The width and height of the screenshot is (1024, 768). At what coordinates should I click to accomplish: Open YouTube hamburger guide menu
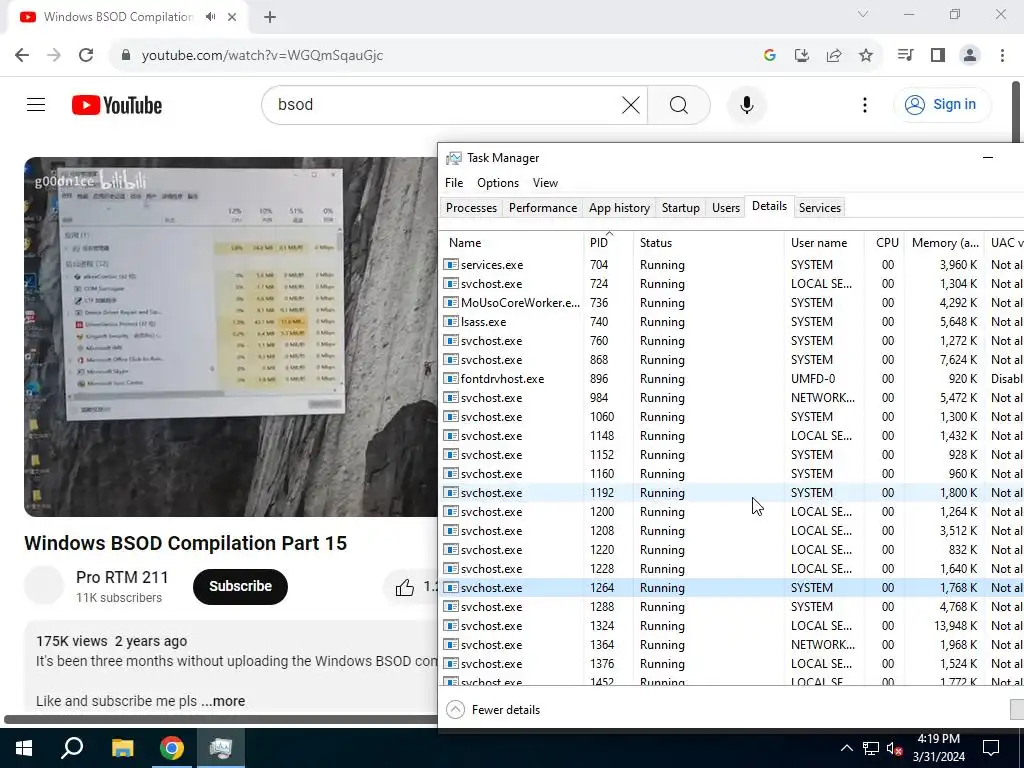[x=36, y=104]
